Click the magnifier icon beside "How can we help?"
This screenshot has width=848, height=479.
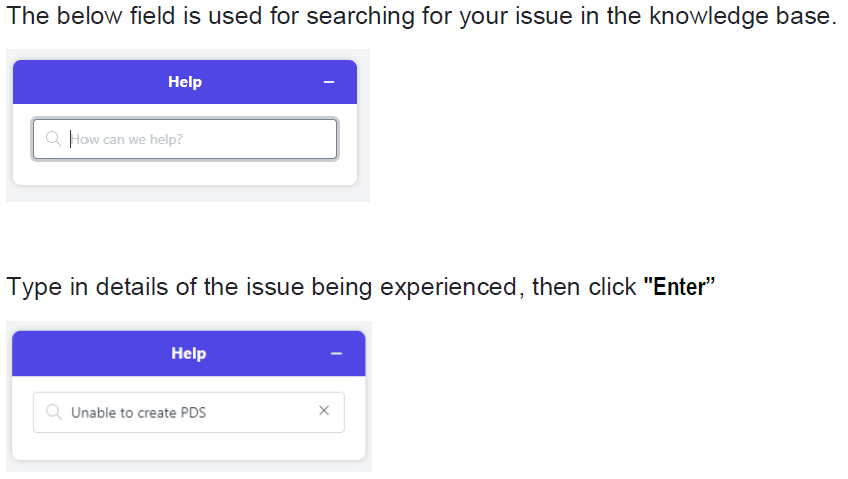53,139
